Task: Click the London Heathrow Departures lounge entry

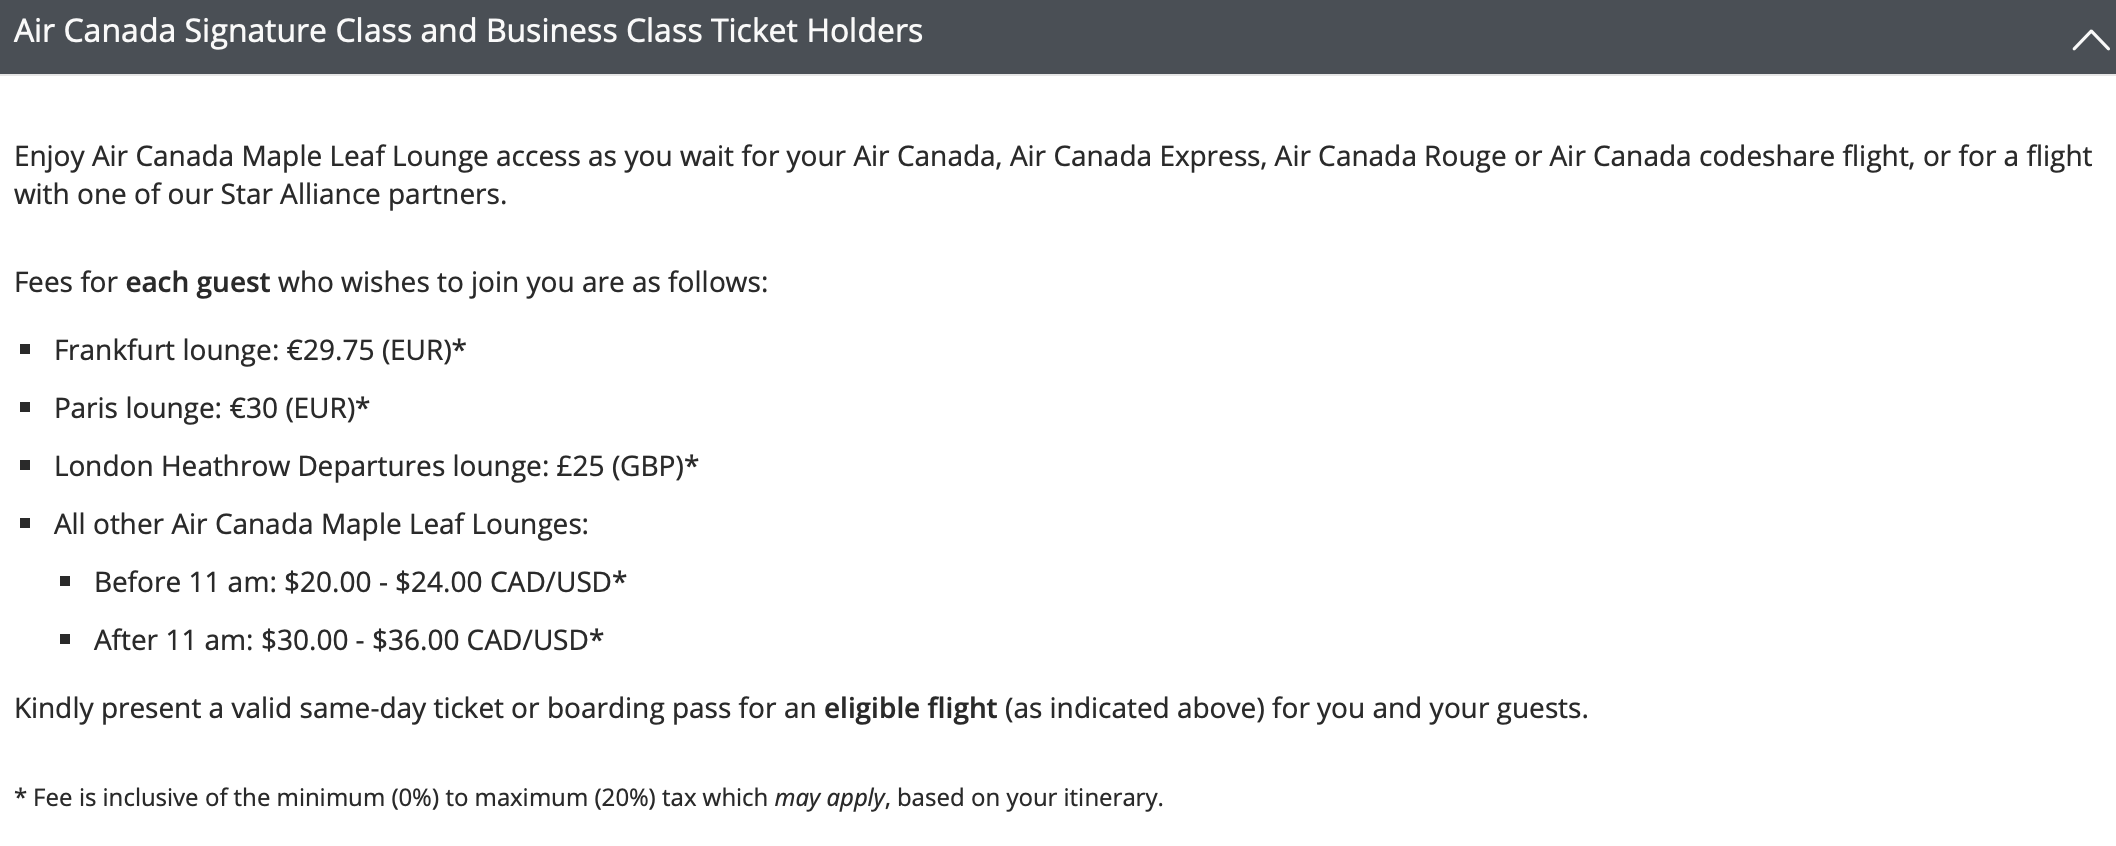Action: click(376, 466)
